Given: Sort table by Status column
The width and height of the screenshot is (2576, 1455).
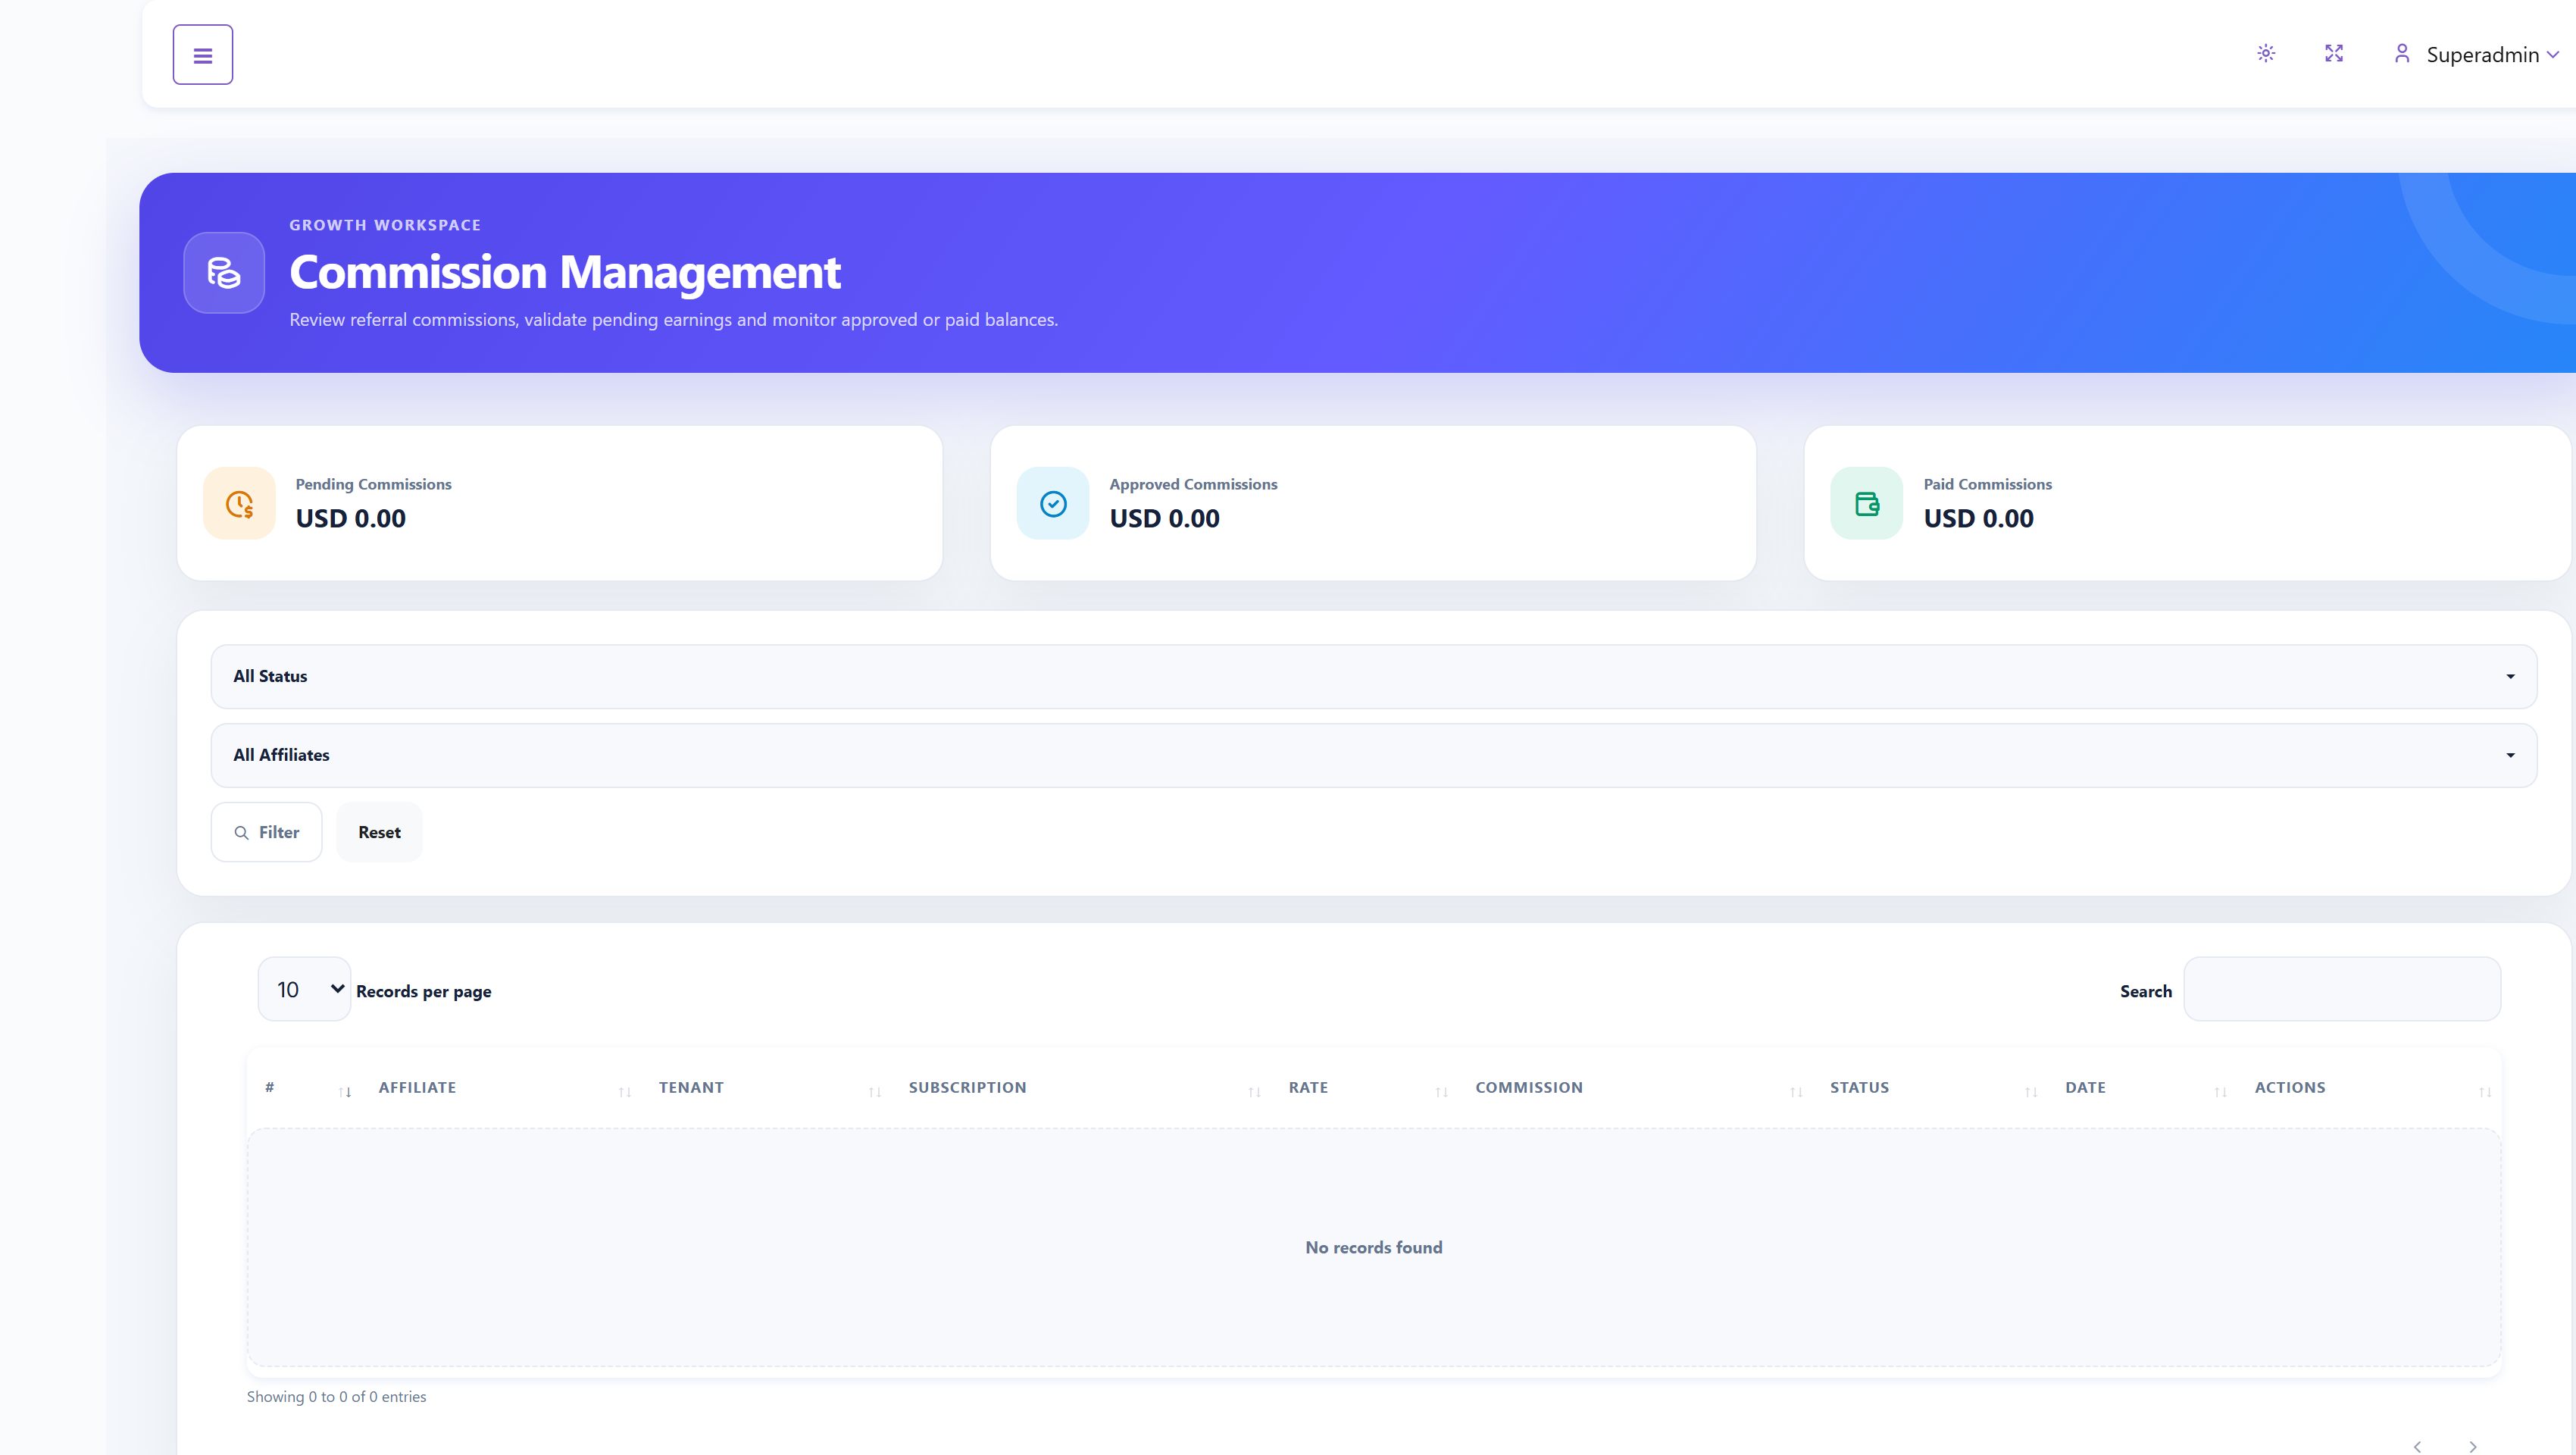Looking at the screenshot, I should (x=1930, y=1088).
